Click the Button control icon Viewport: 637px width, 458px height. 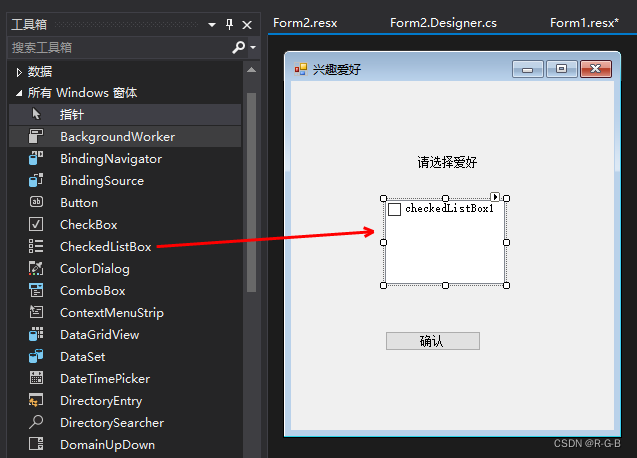point(36,202)
